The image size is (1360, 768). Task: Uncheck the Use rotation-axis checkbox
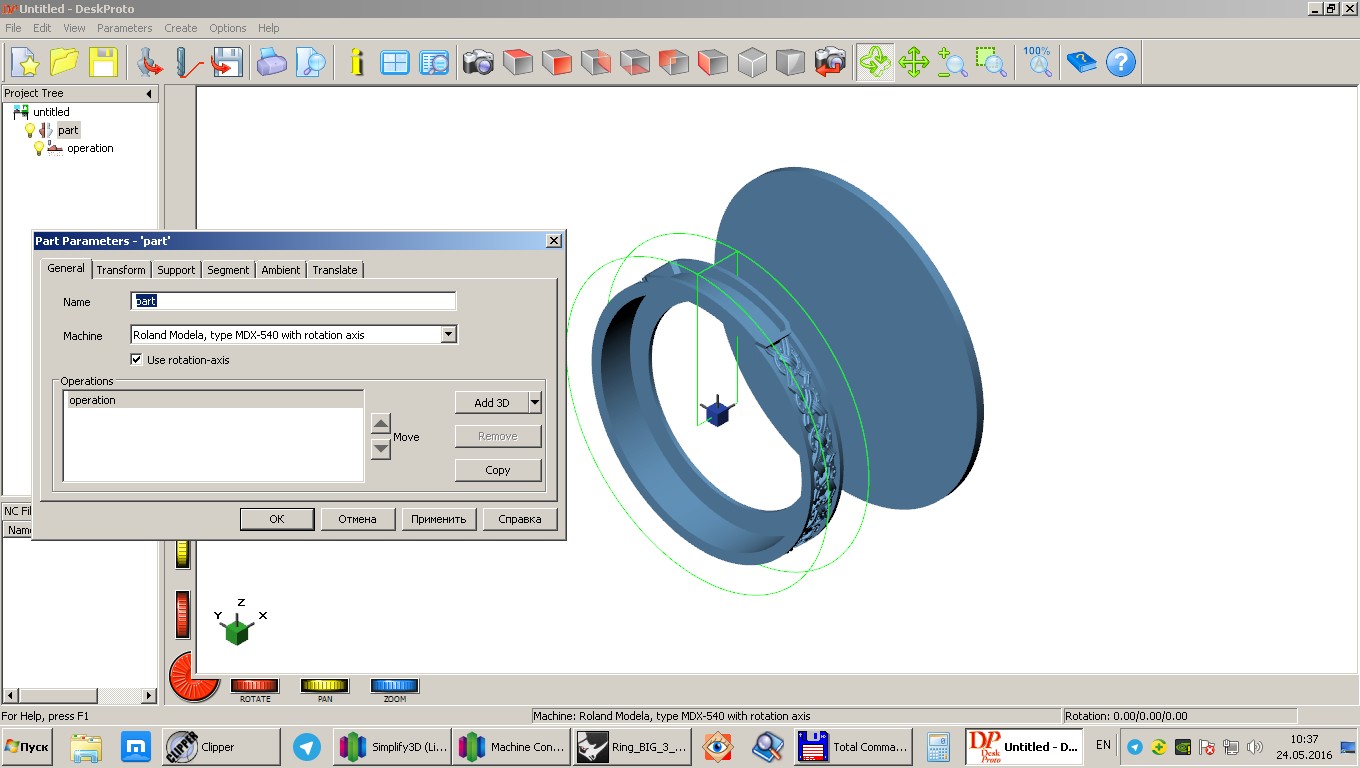pyautogui.click(x=137, y=360)
